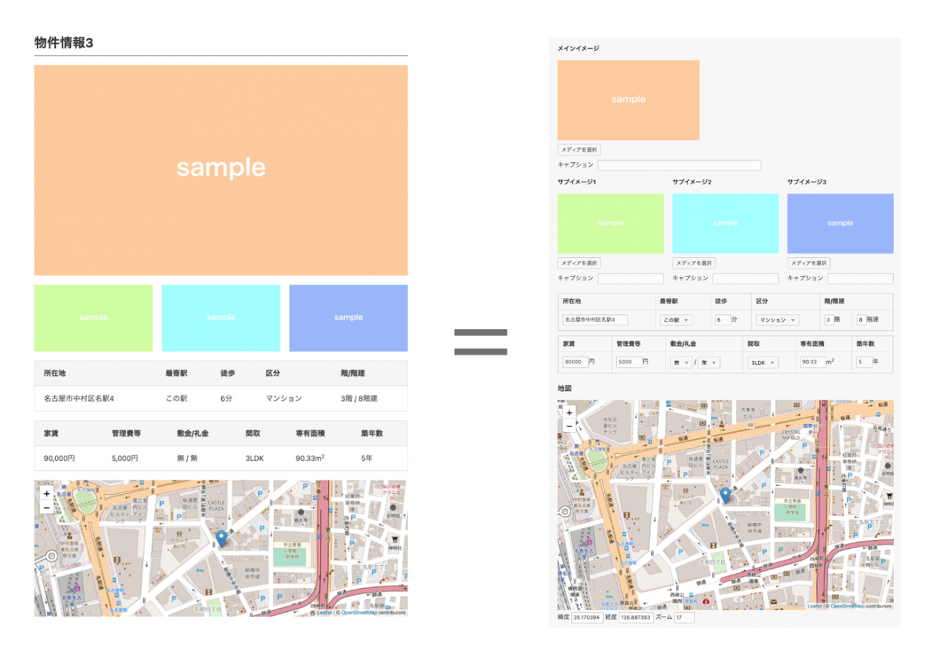940x665 pixels.
Task: Open the Leaflet link on editor map
Action: [814, 606]
